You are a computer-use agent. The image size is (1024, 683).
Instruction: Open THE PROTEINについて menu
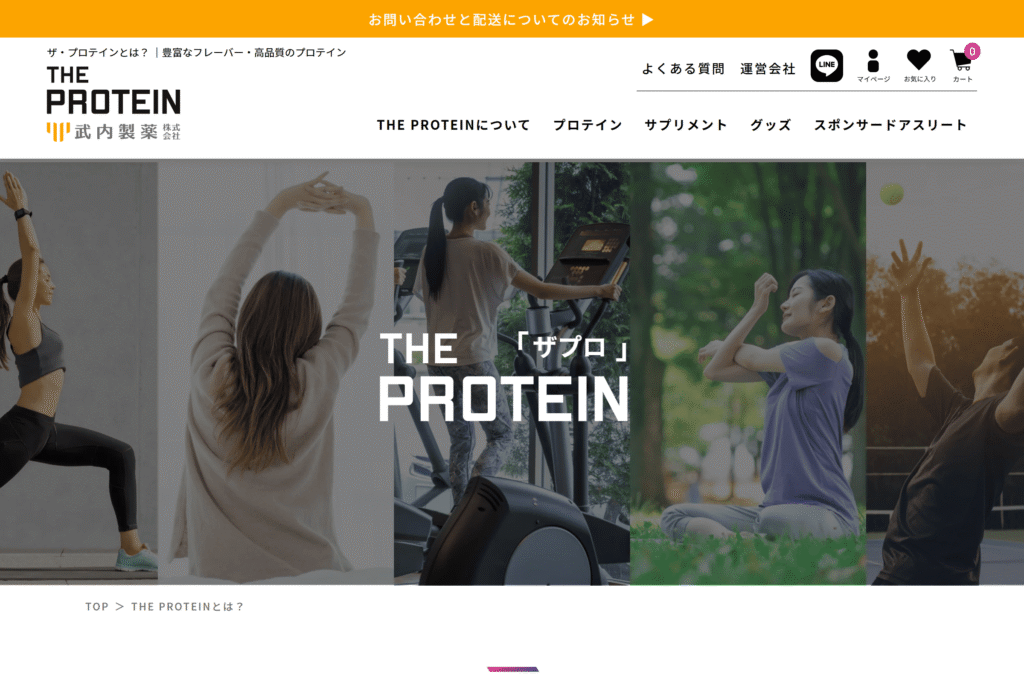(x=453, y=125)
